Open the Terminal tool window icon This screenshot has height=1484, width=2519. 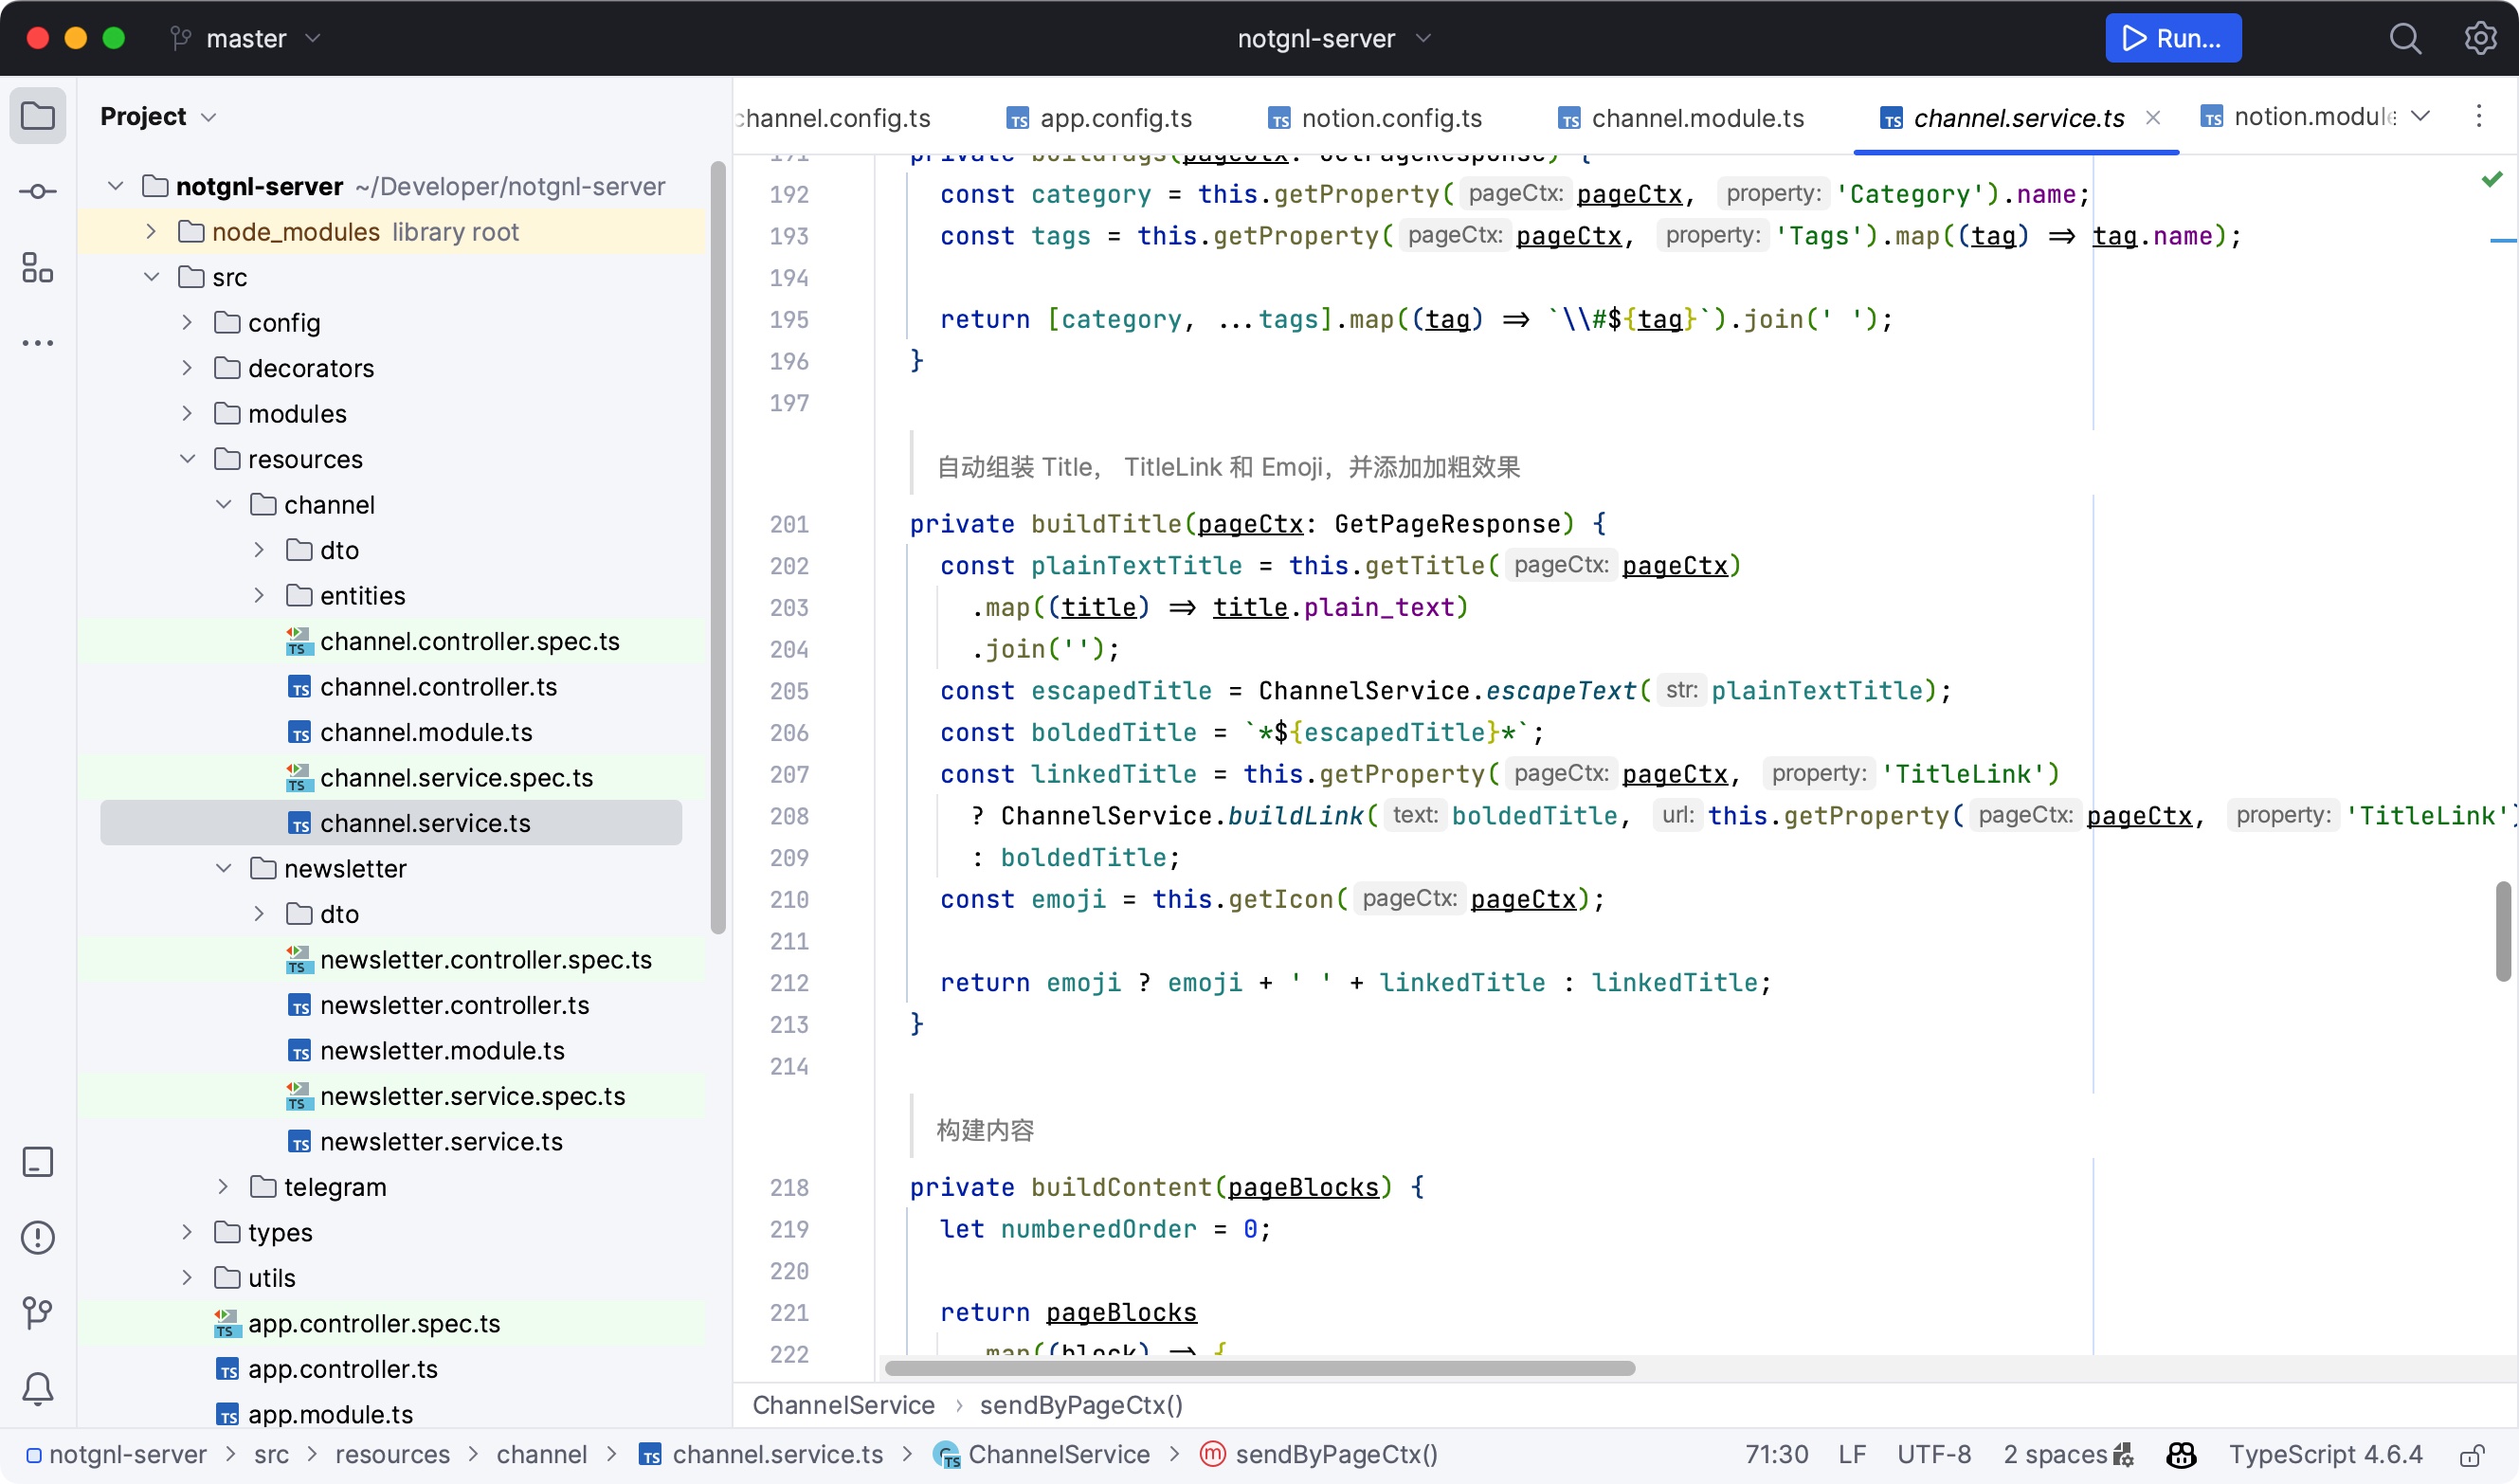(38, 1162)
